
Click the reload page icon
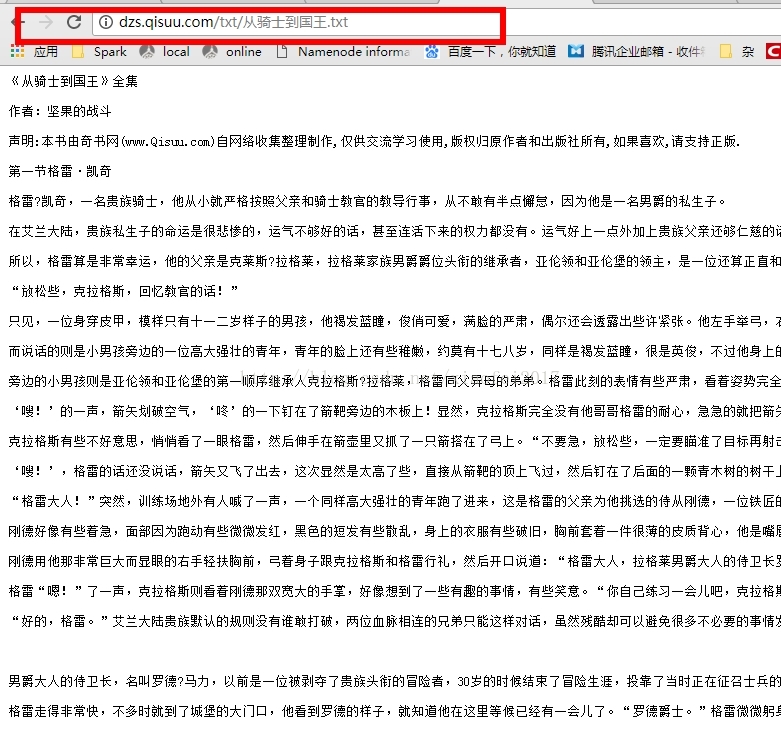tap(74, 22)
